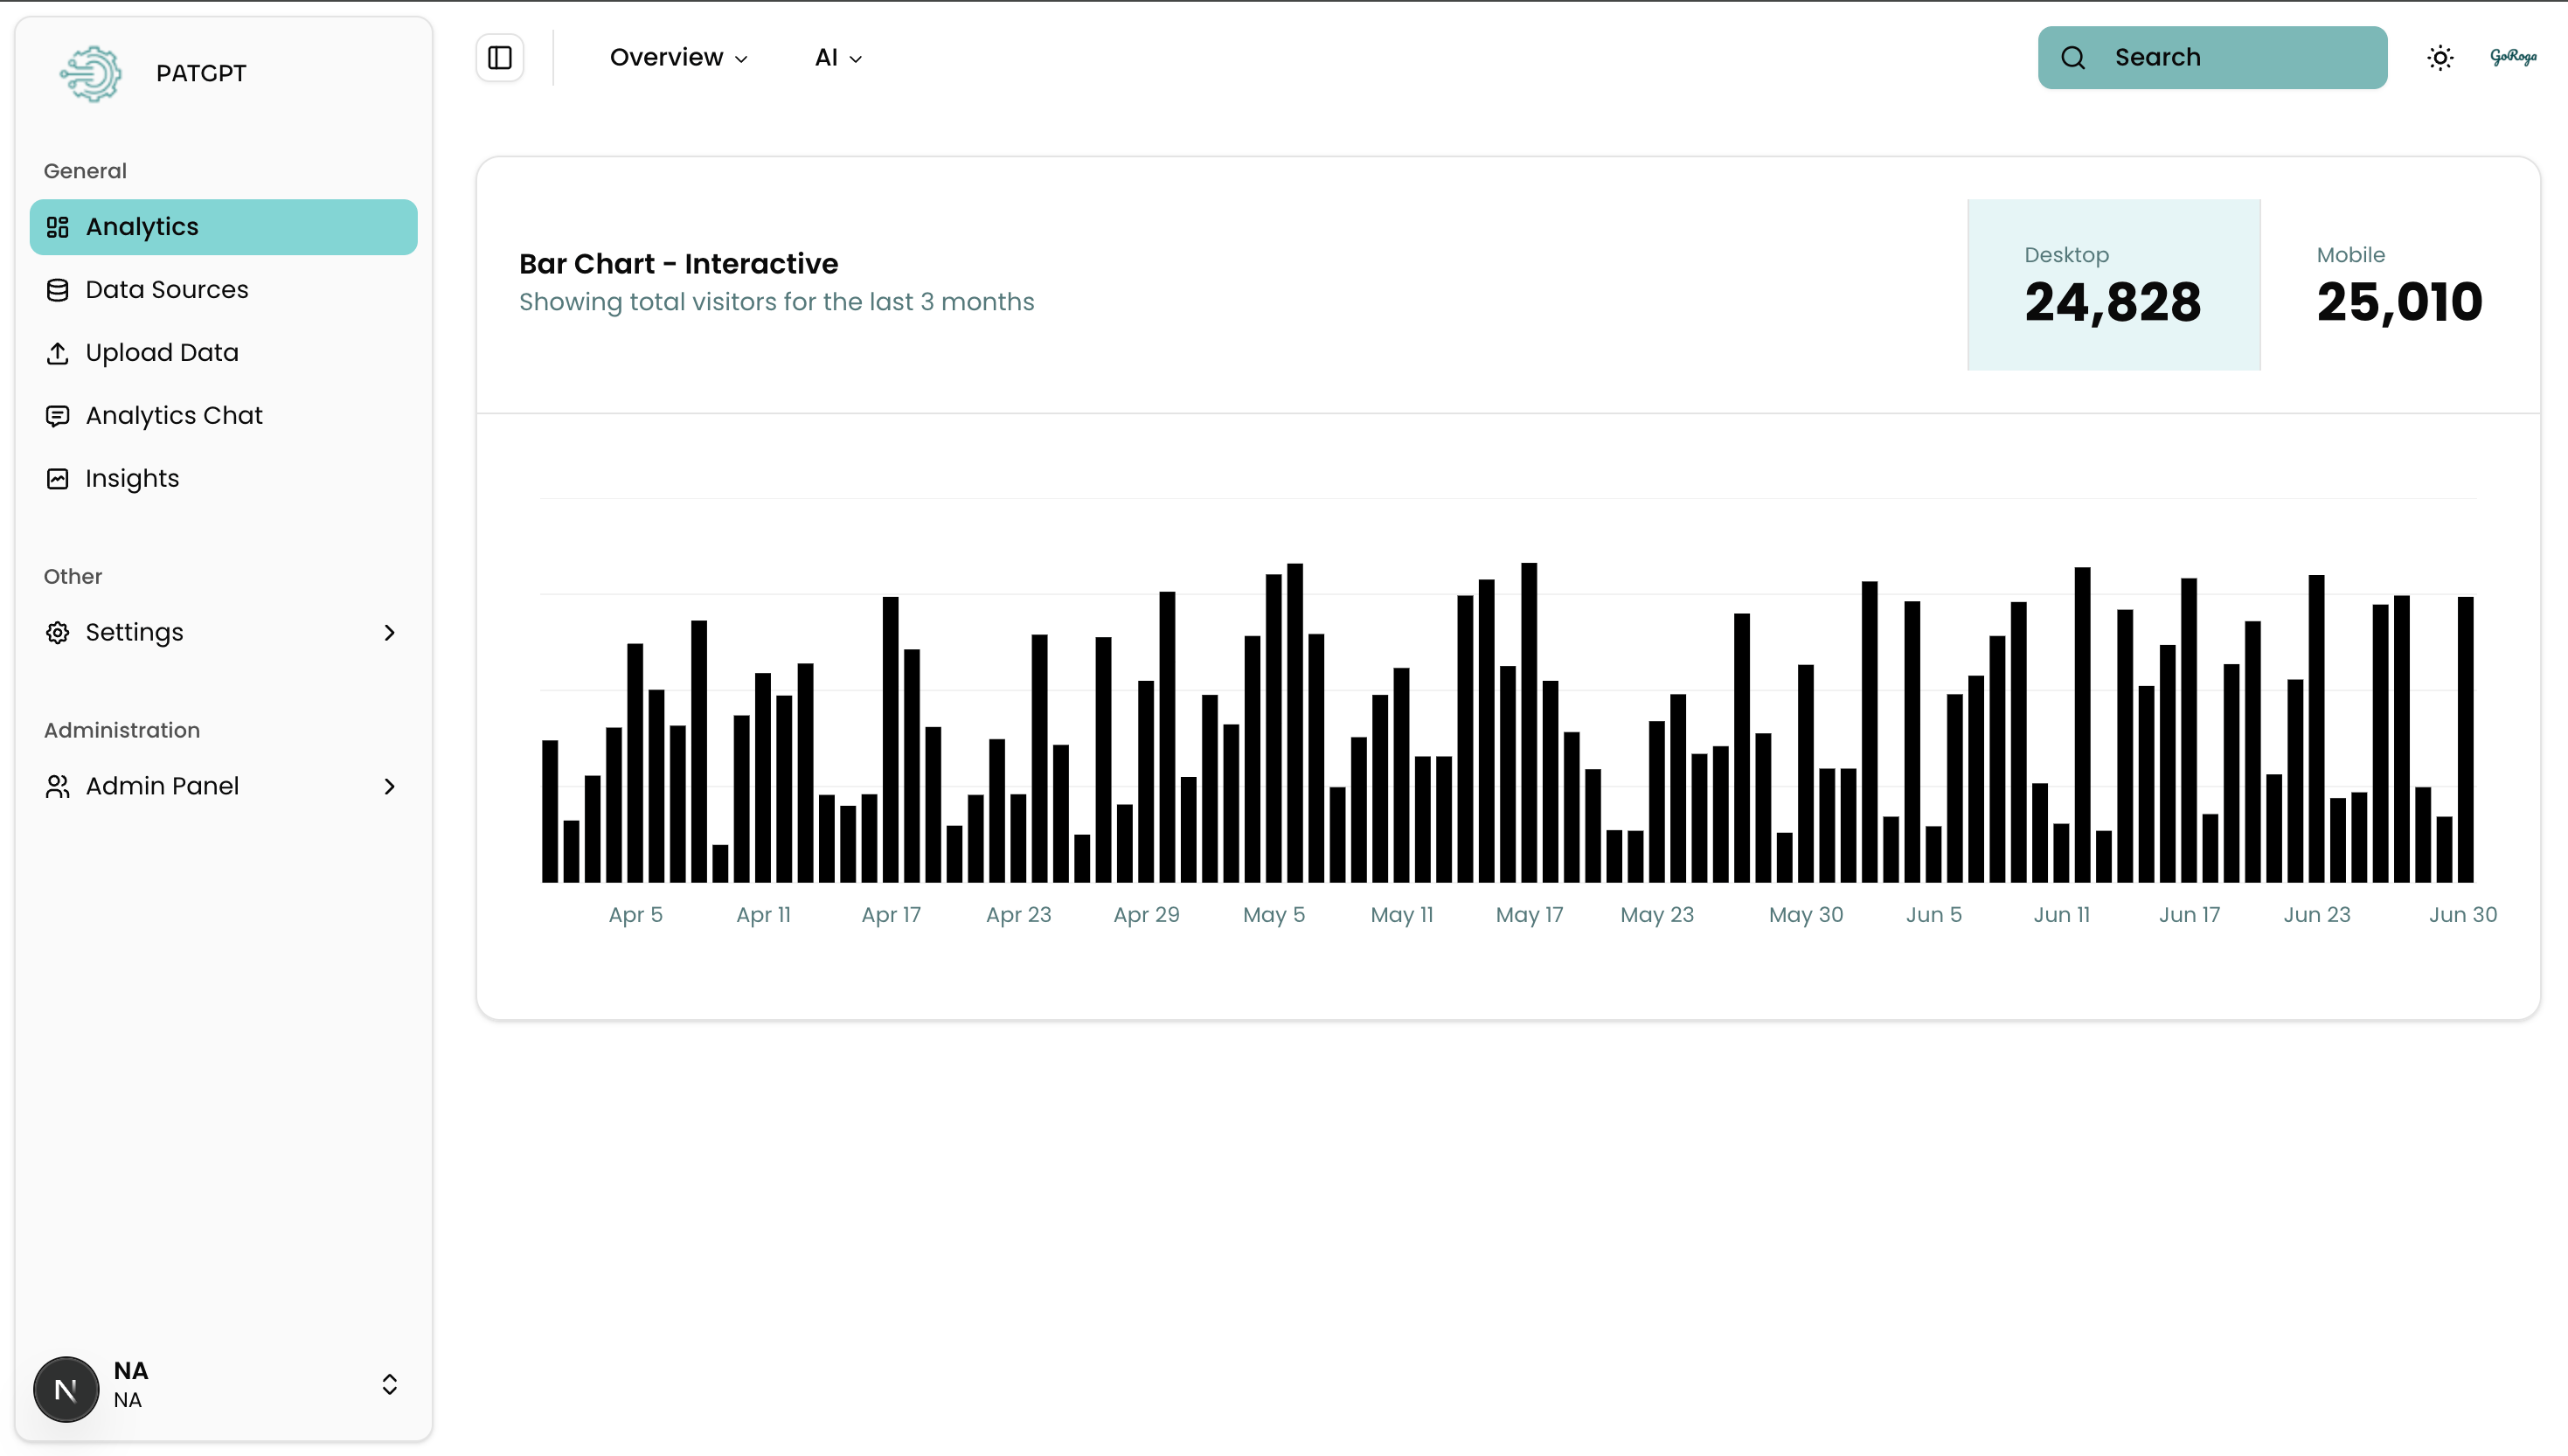2568x1456 pixels.
Task: Click the May 5 axis label
Action: tap(1274, 915)
